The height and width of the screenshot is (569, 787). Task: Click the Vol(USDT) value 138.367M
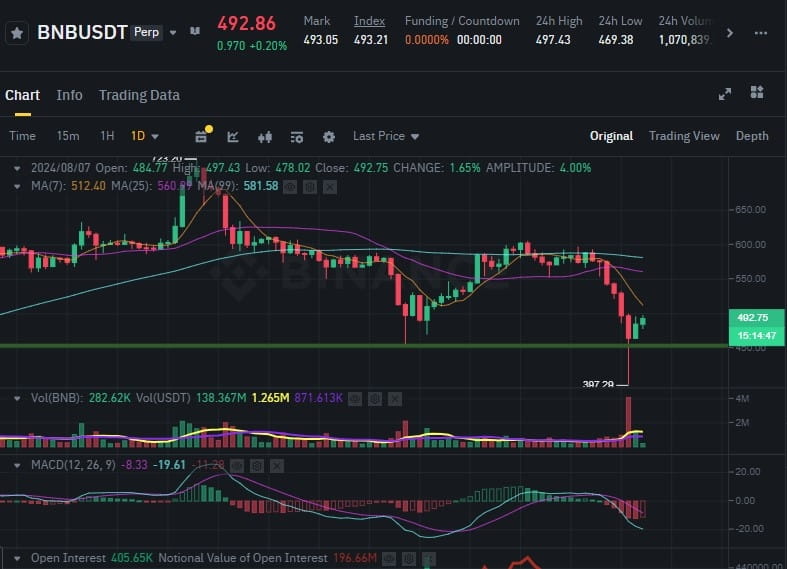[x=221, y=398]
